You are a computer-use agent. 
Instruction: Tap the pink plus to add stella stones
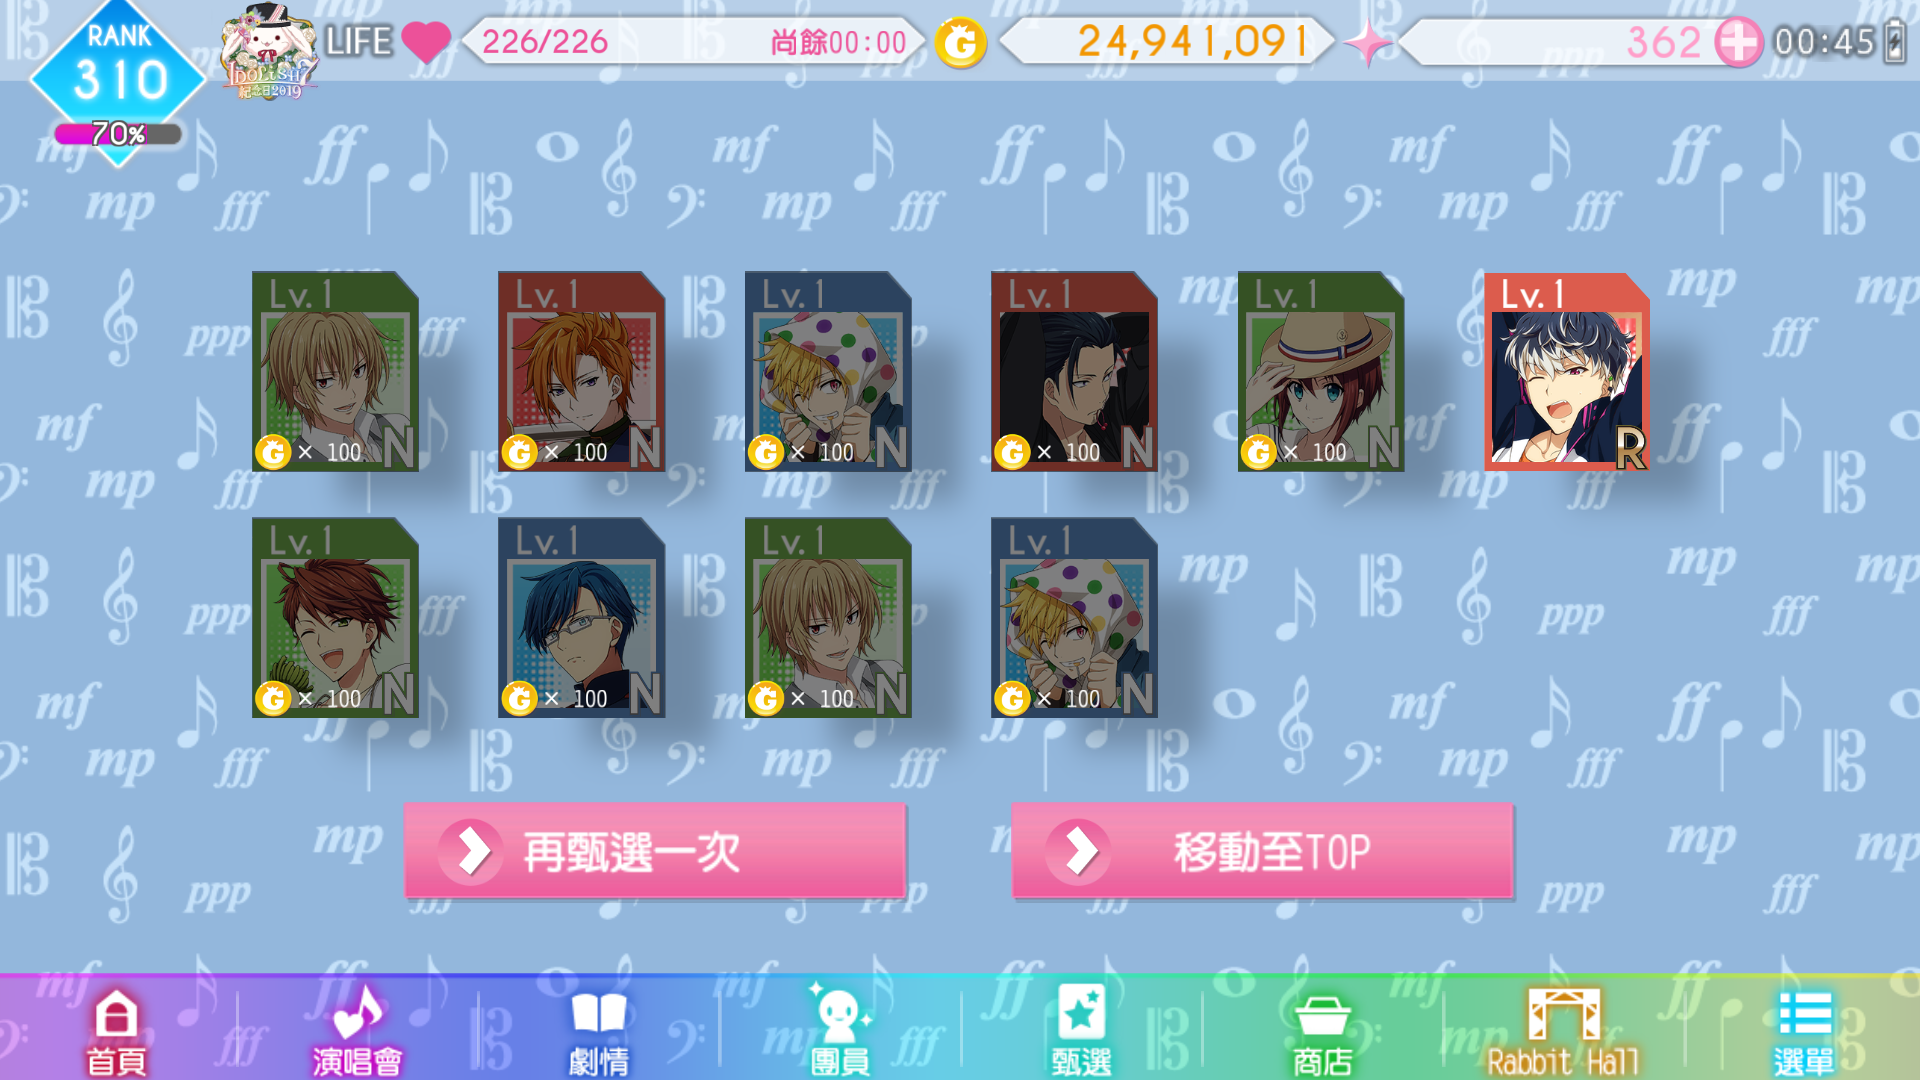click(x=1738, y=42)
